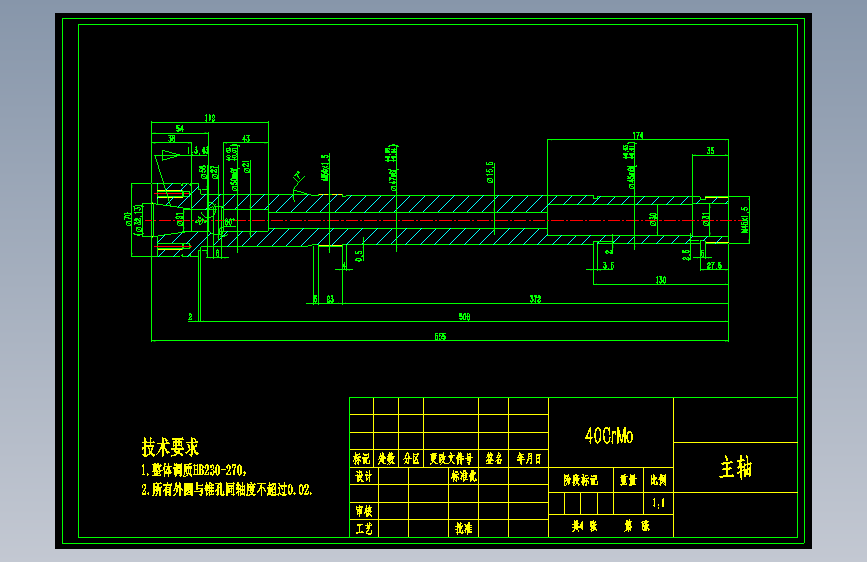Click the M46x1.5 thread callout

point(744,220)
